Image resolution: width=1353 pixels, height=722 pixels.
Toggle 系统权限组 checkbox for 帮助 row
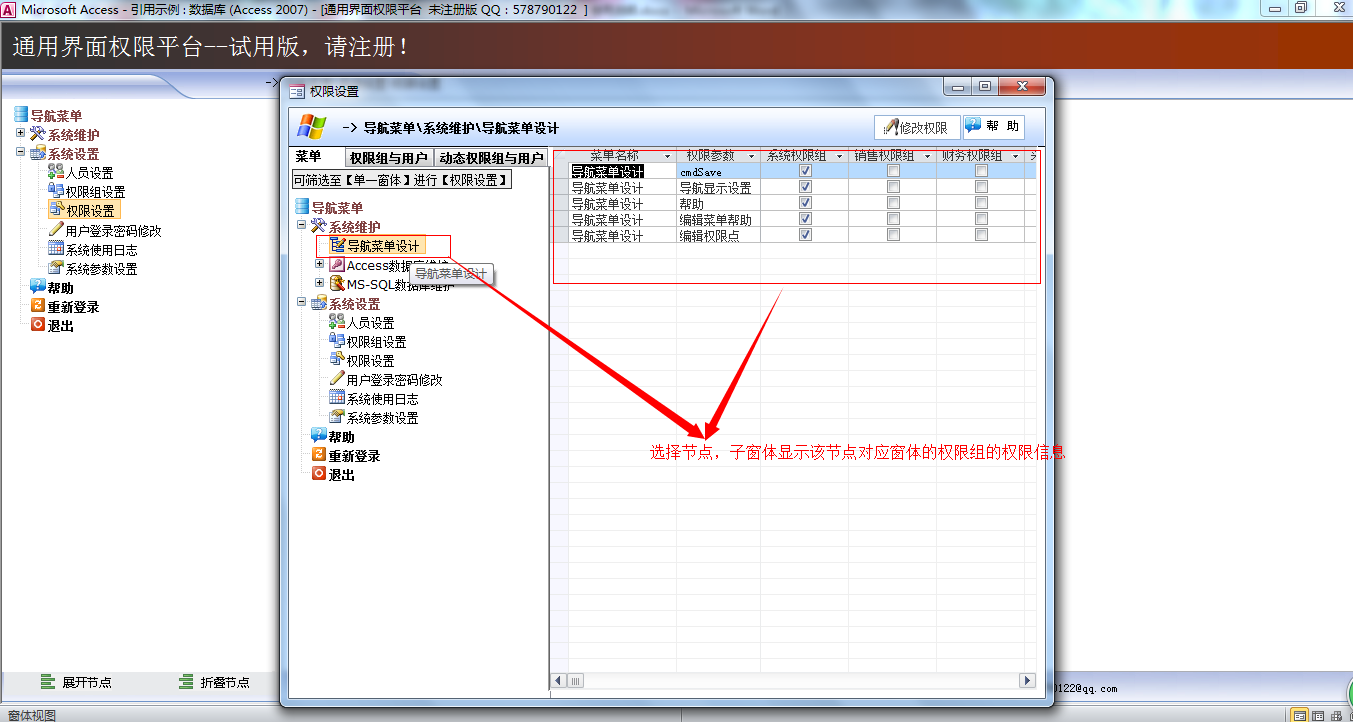click(805, 203)
